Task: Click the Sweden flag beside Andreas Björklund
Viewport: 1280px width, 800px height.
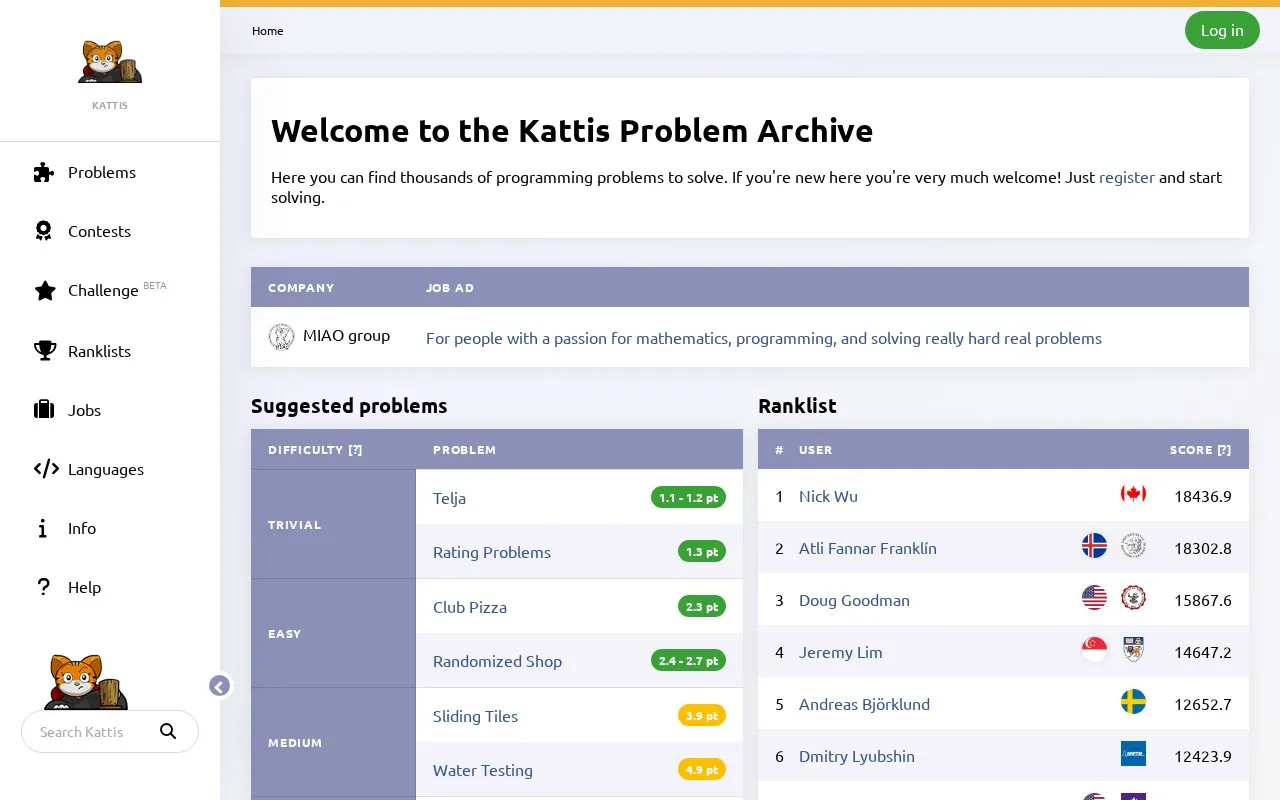Action: pyautogui.click(x=1133, y=702)
